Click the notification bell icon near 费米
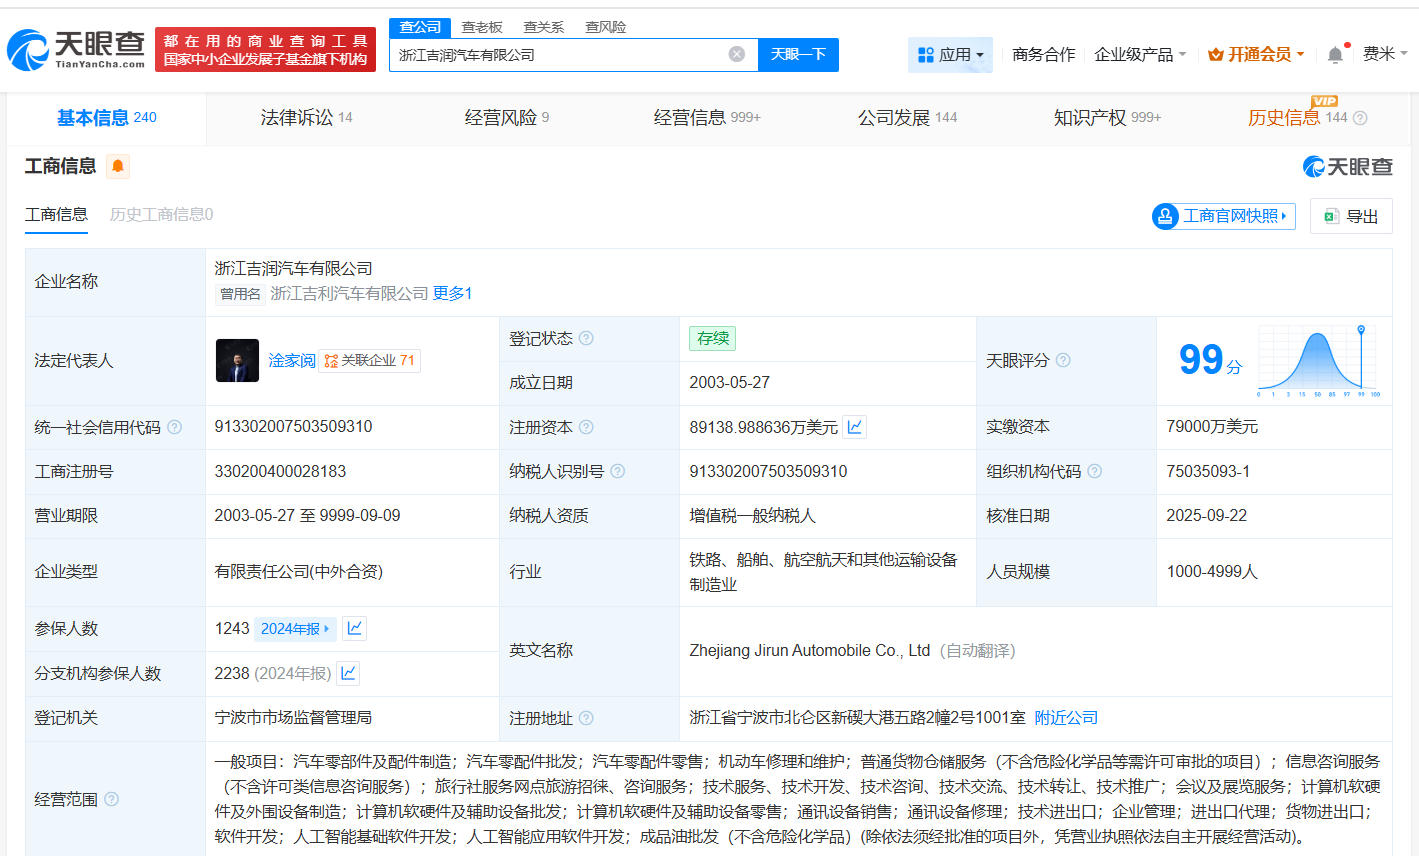 point(1334,54)
